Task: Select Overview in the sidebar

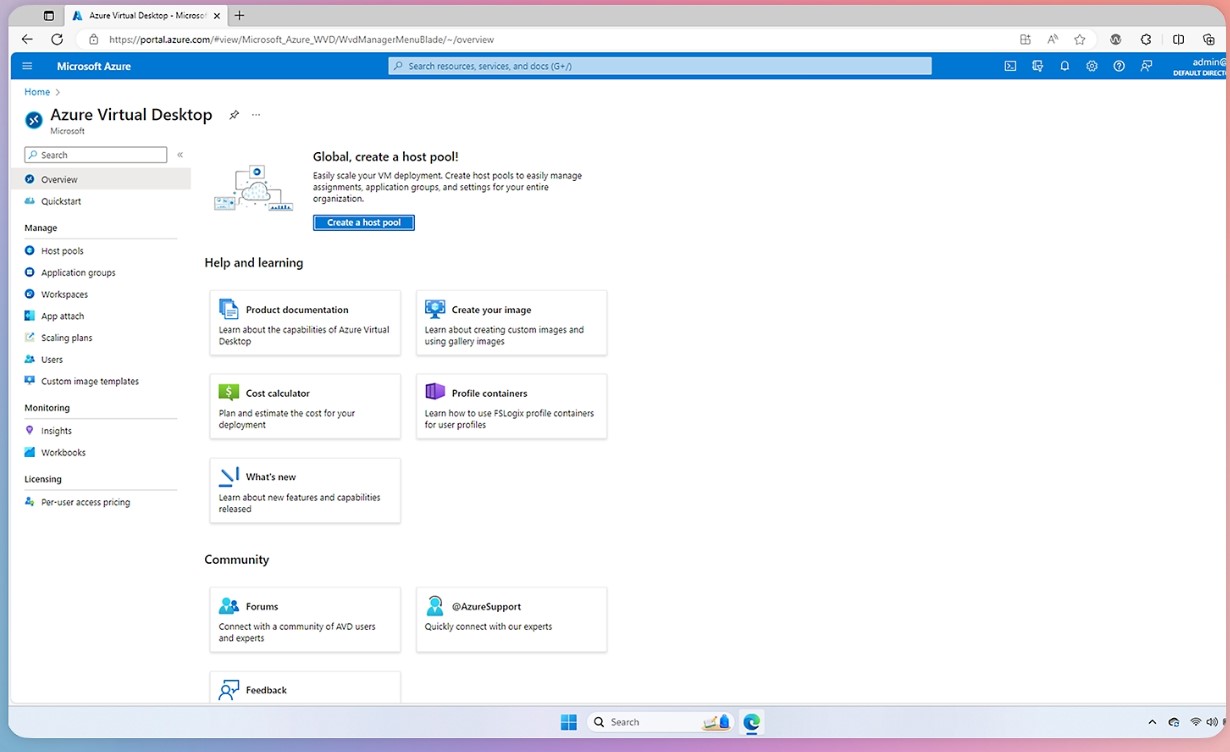Action: pos(100,179)
